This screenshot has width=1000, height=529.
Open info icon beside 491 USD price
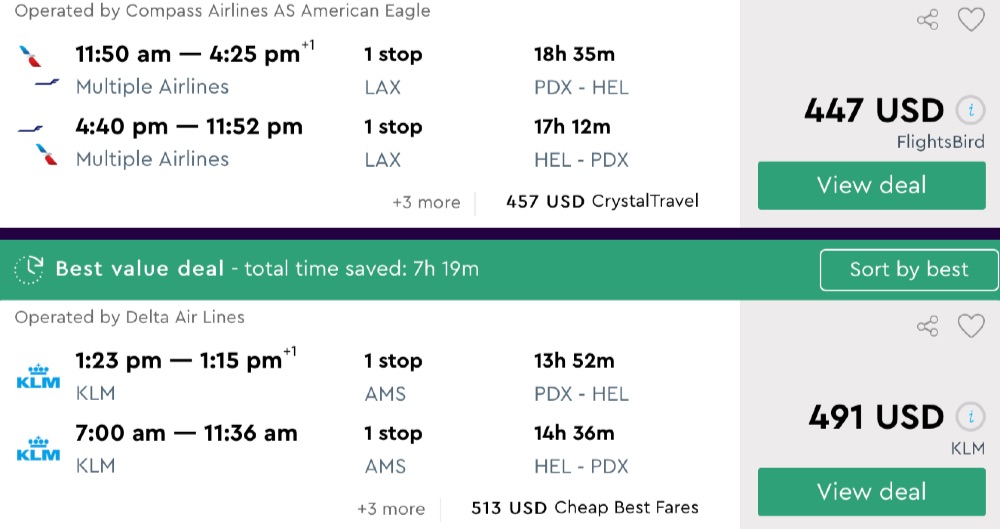(x=969, y=417)
